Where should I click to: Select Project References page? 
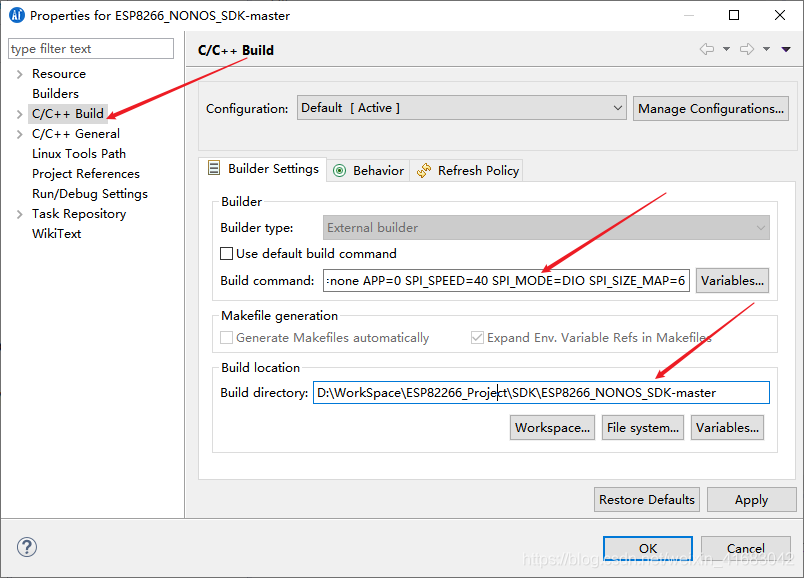tap(86, 174)
